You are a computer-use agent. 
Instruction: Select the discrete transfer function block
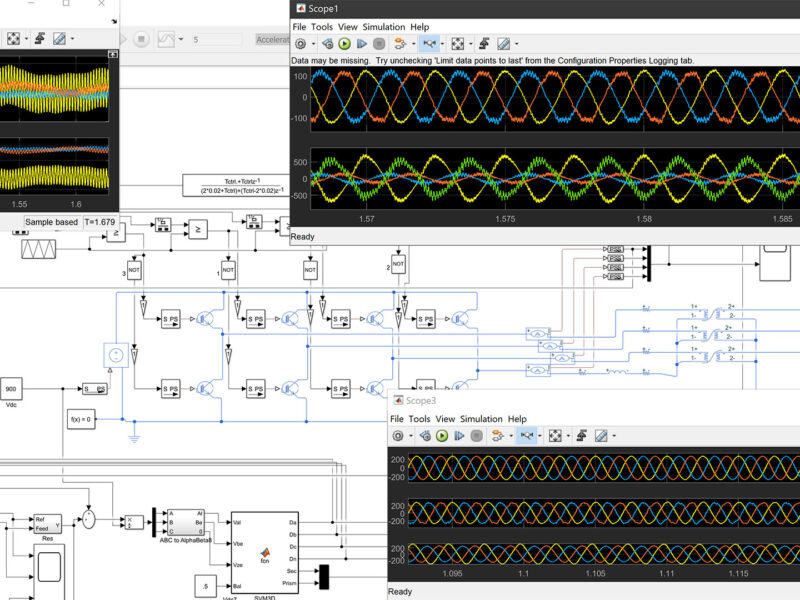tap(236, 186)
